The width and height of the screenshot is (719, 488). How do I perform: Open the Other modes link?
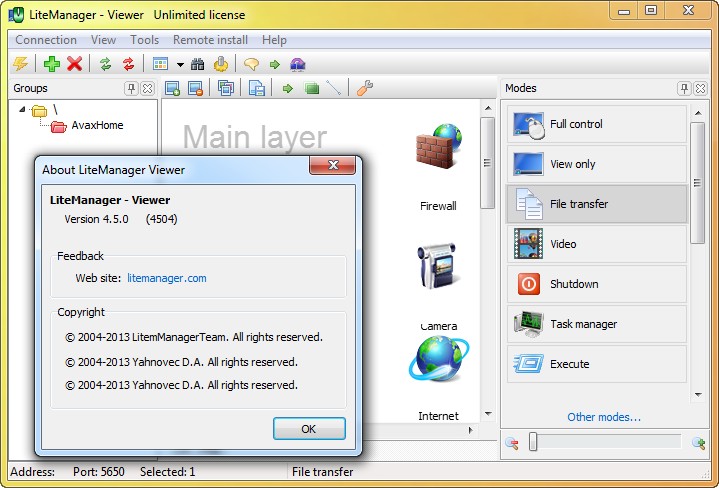604,417
